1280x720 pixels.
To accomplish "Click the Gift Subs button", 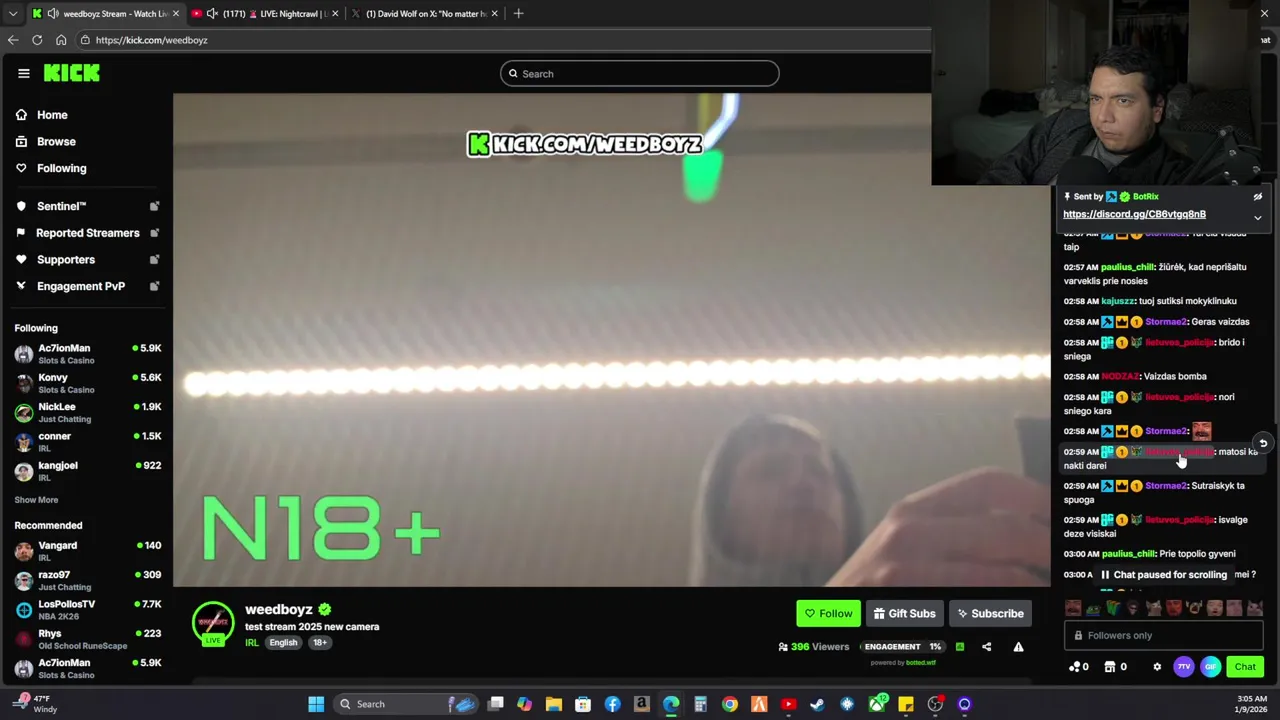I will tap(904, 614).
